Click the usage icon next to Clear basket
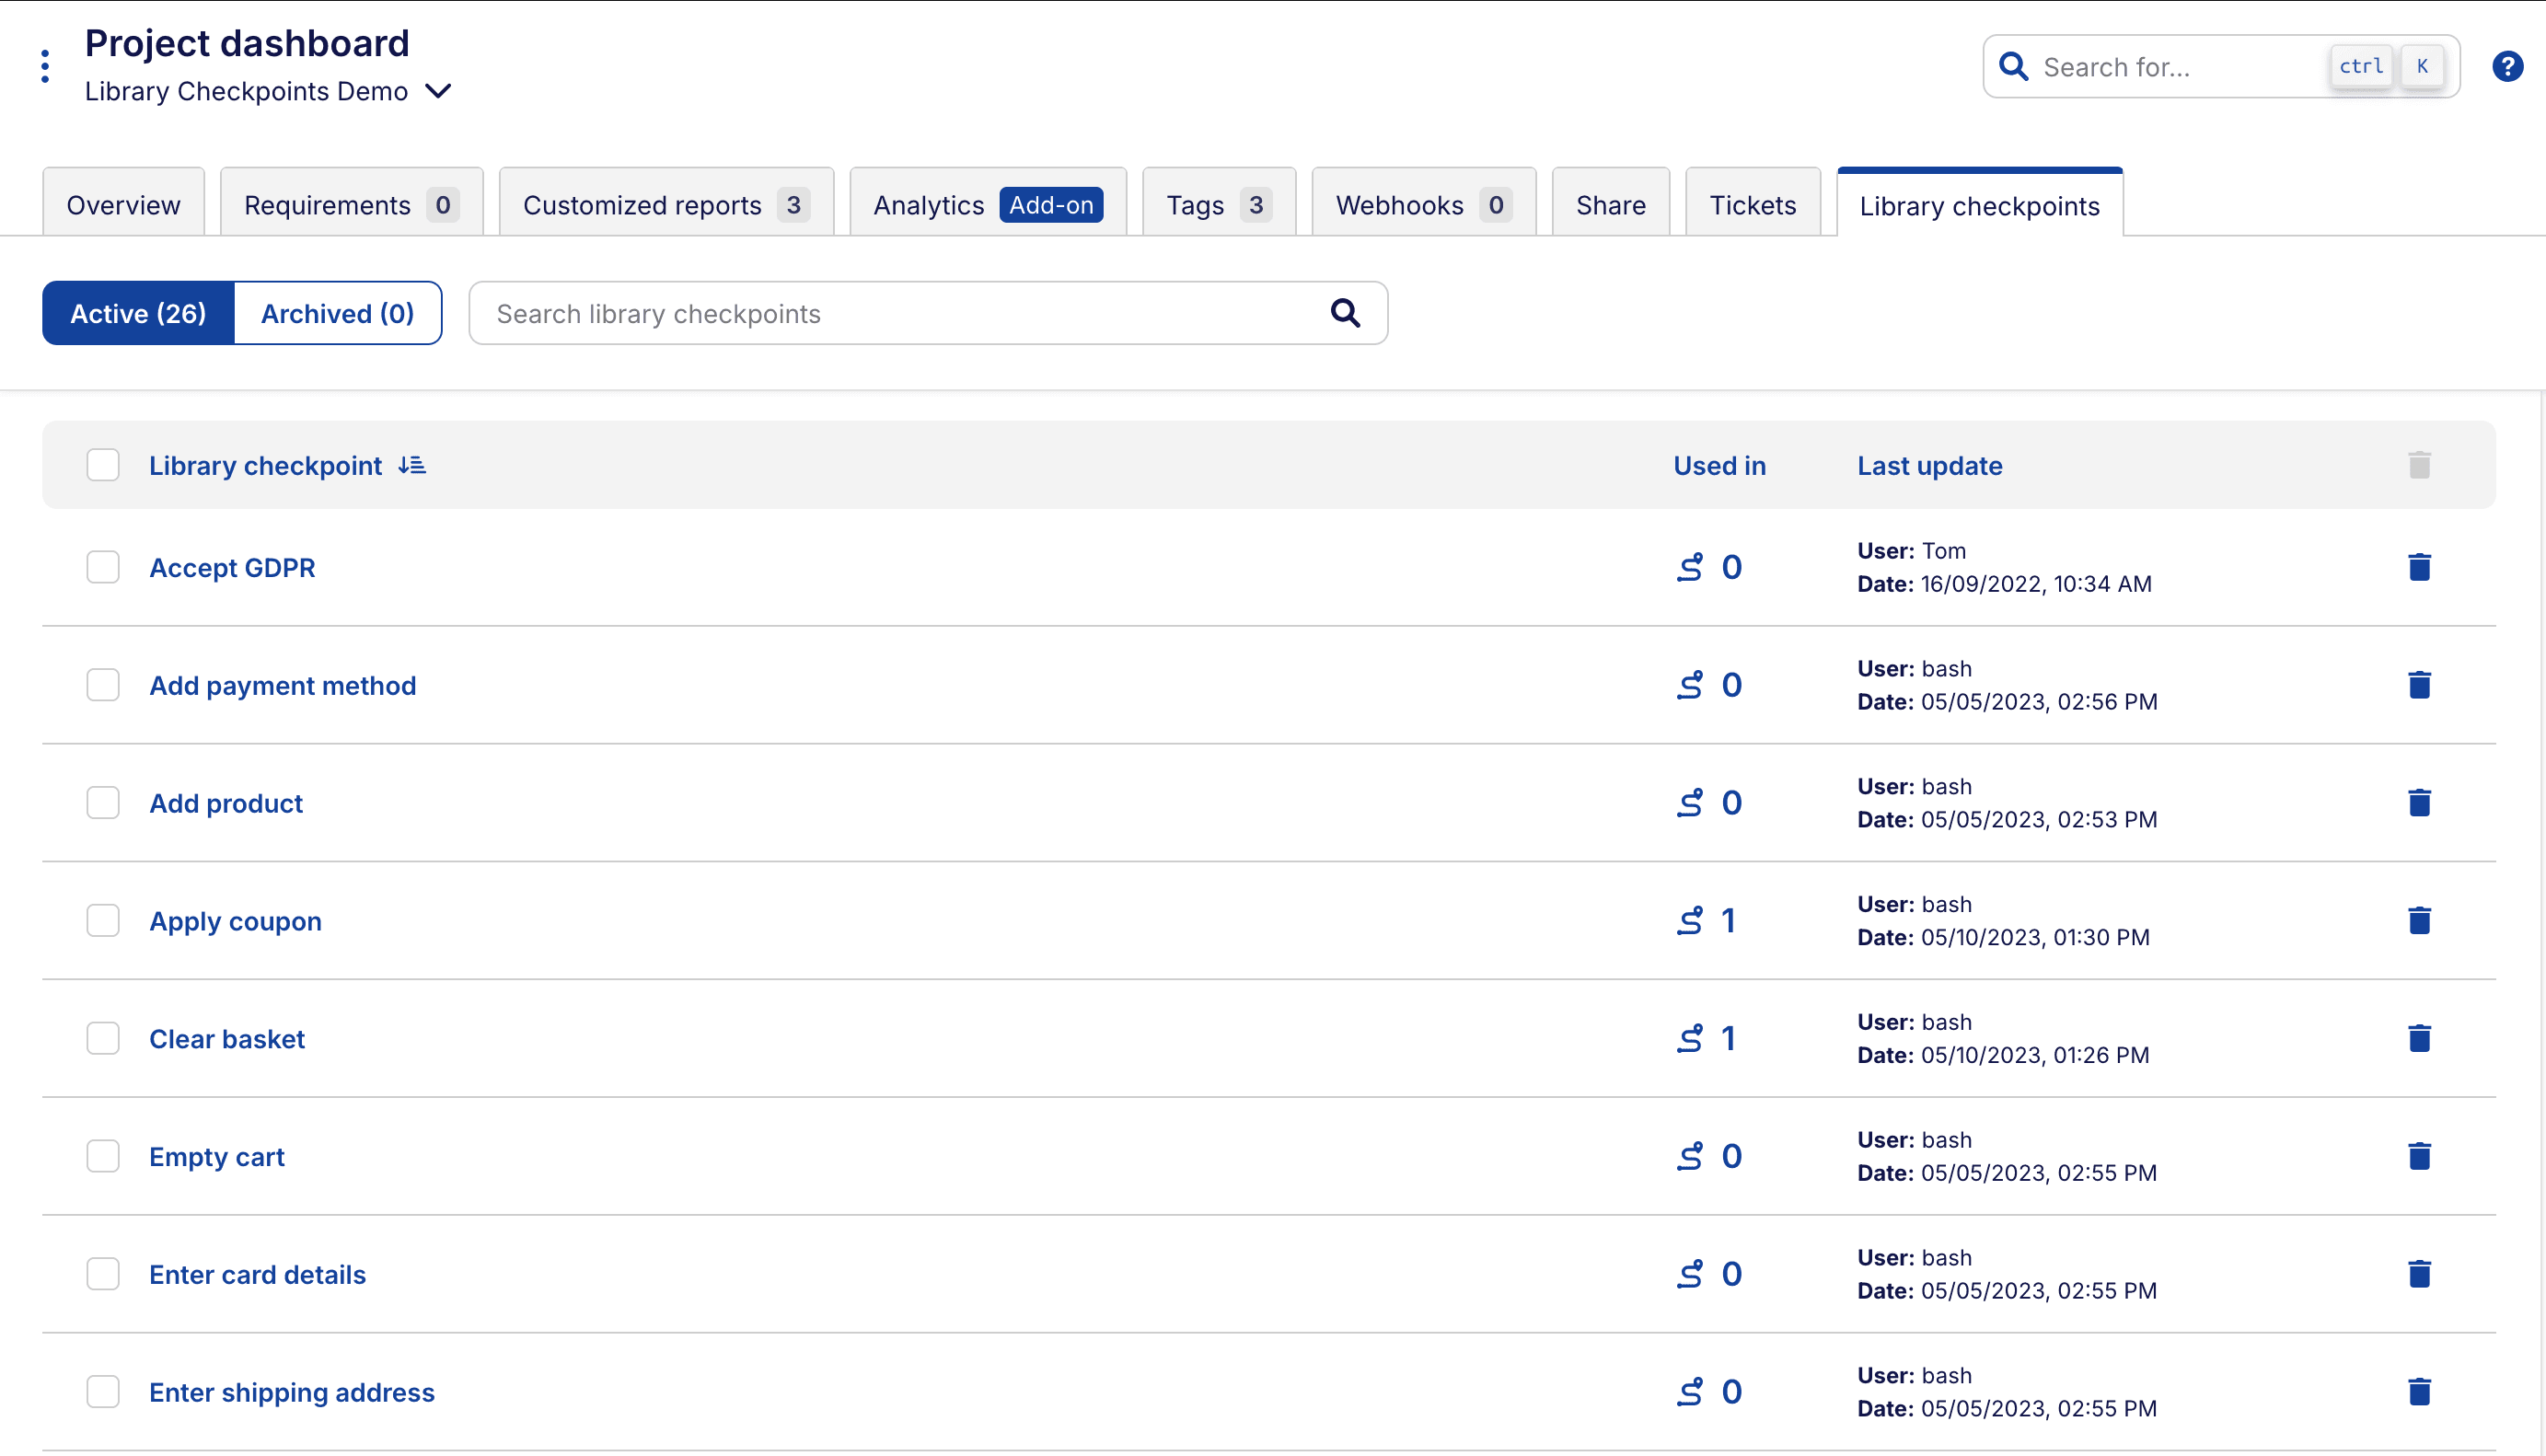This screenshot has height=1456, width=2546. tap(1689, 1038)
